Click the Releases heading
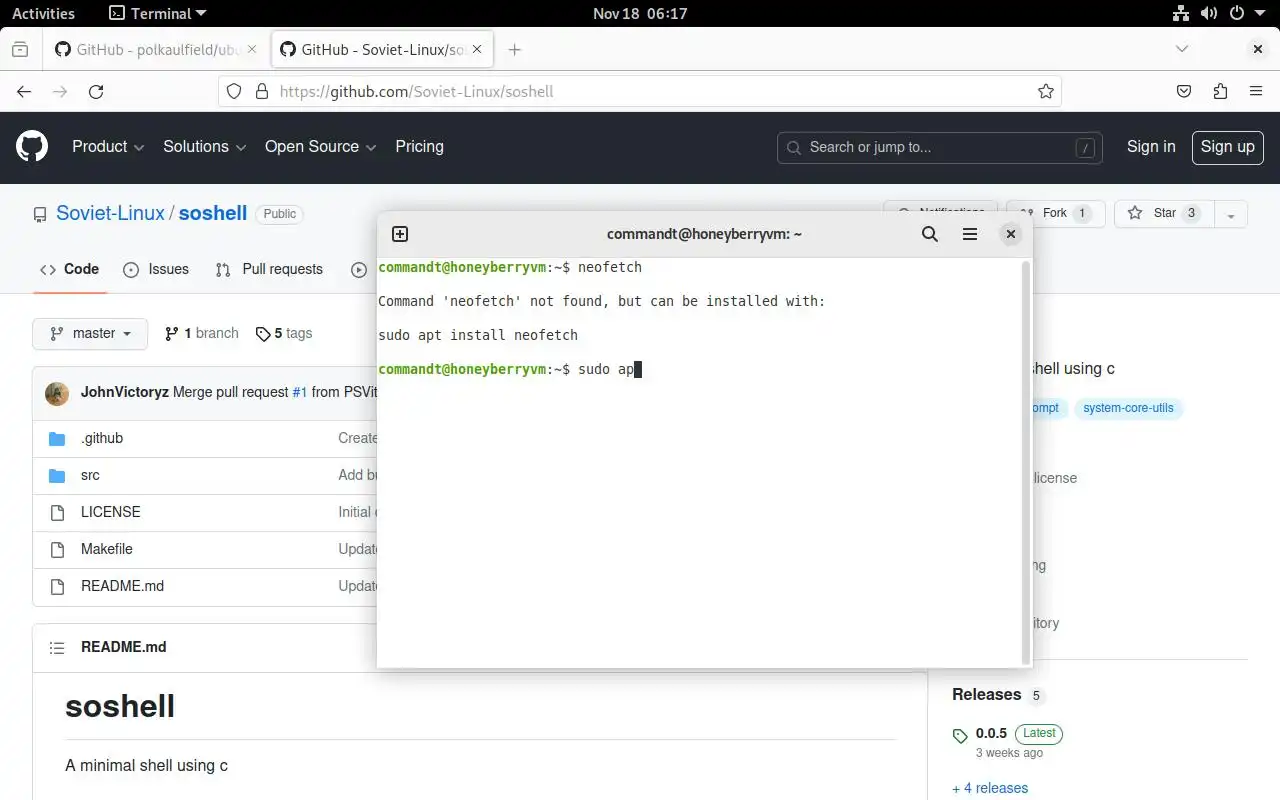The width and height of the screenshot is (1280, 800). (986, 694)
